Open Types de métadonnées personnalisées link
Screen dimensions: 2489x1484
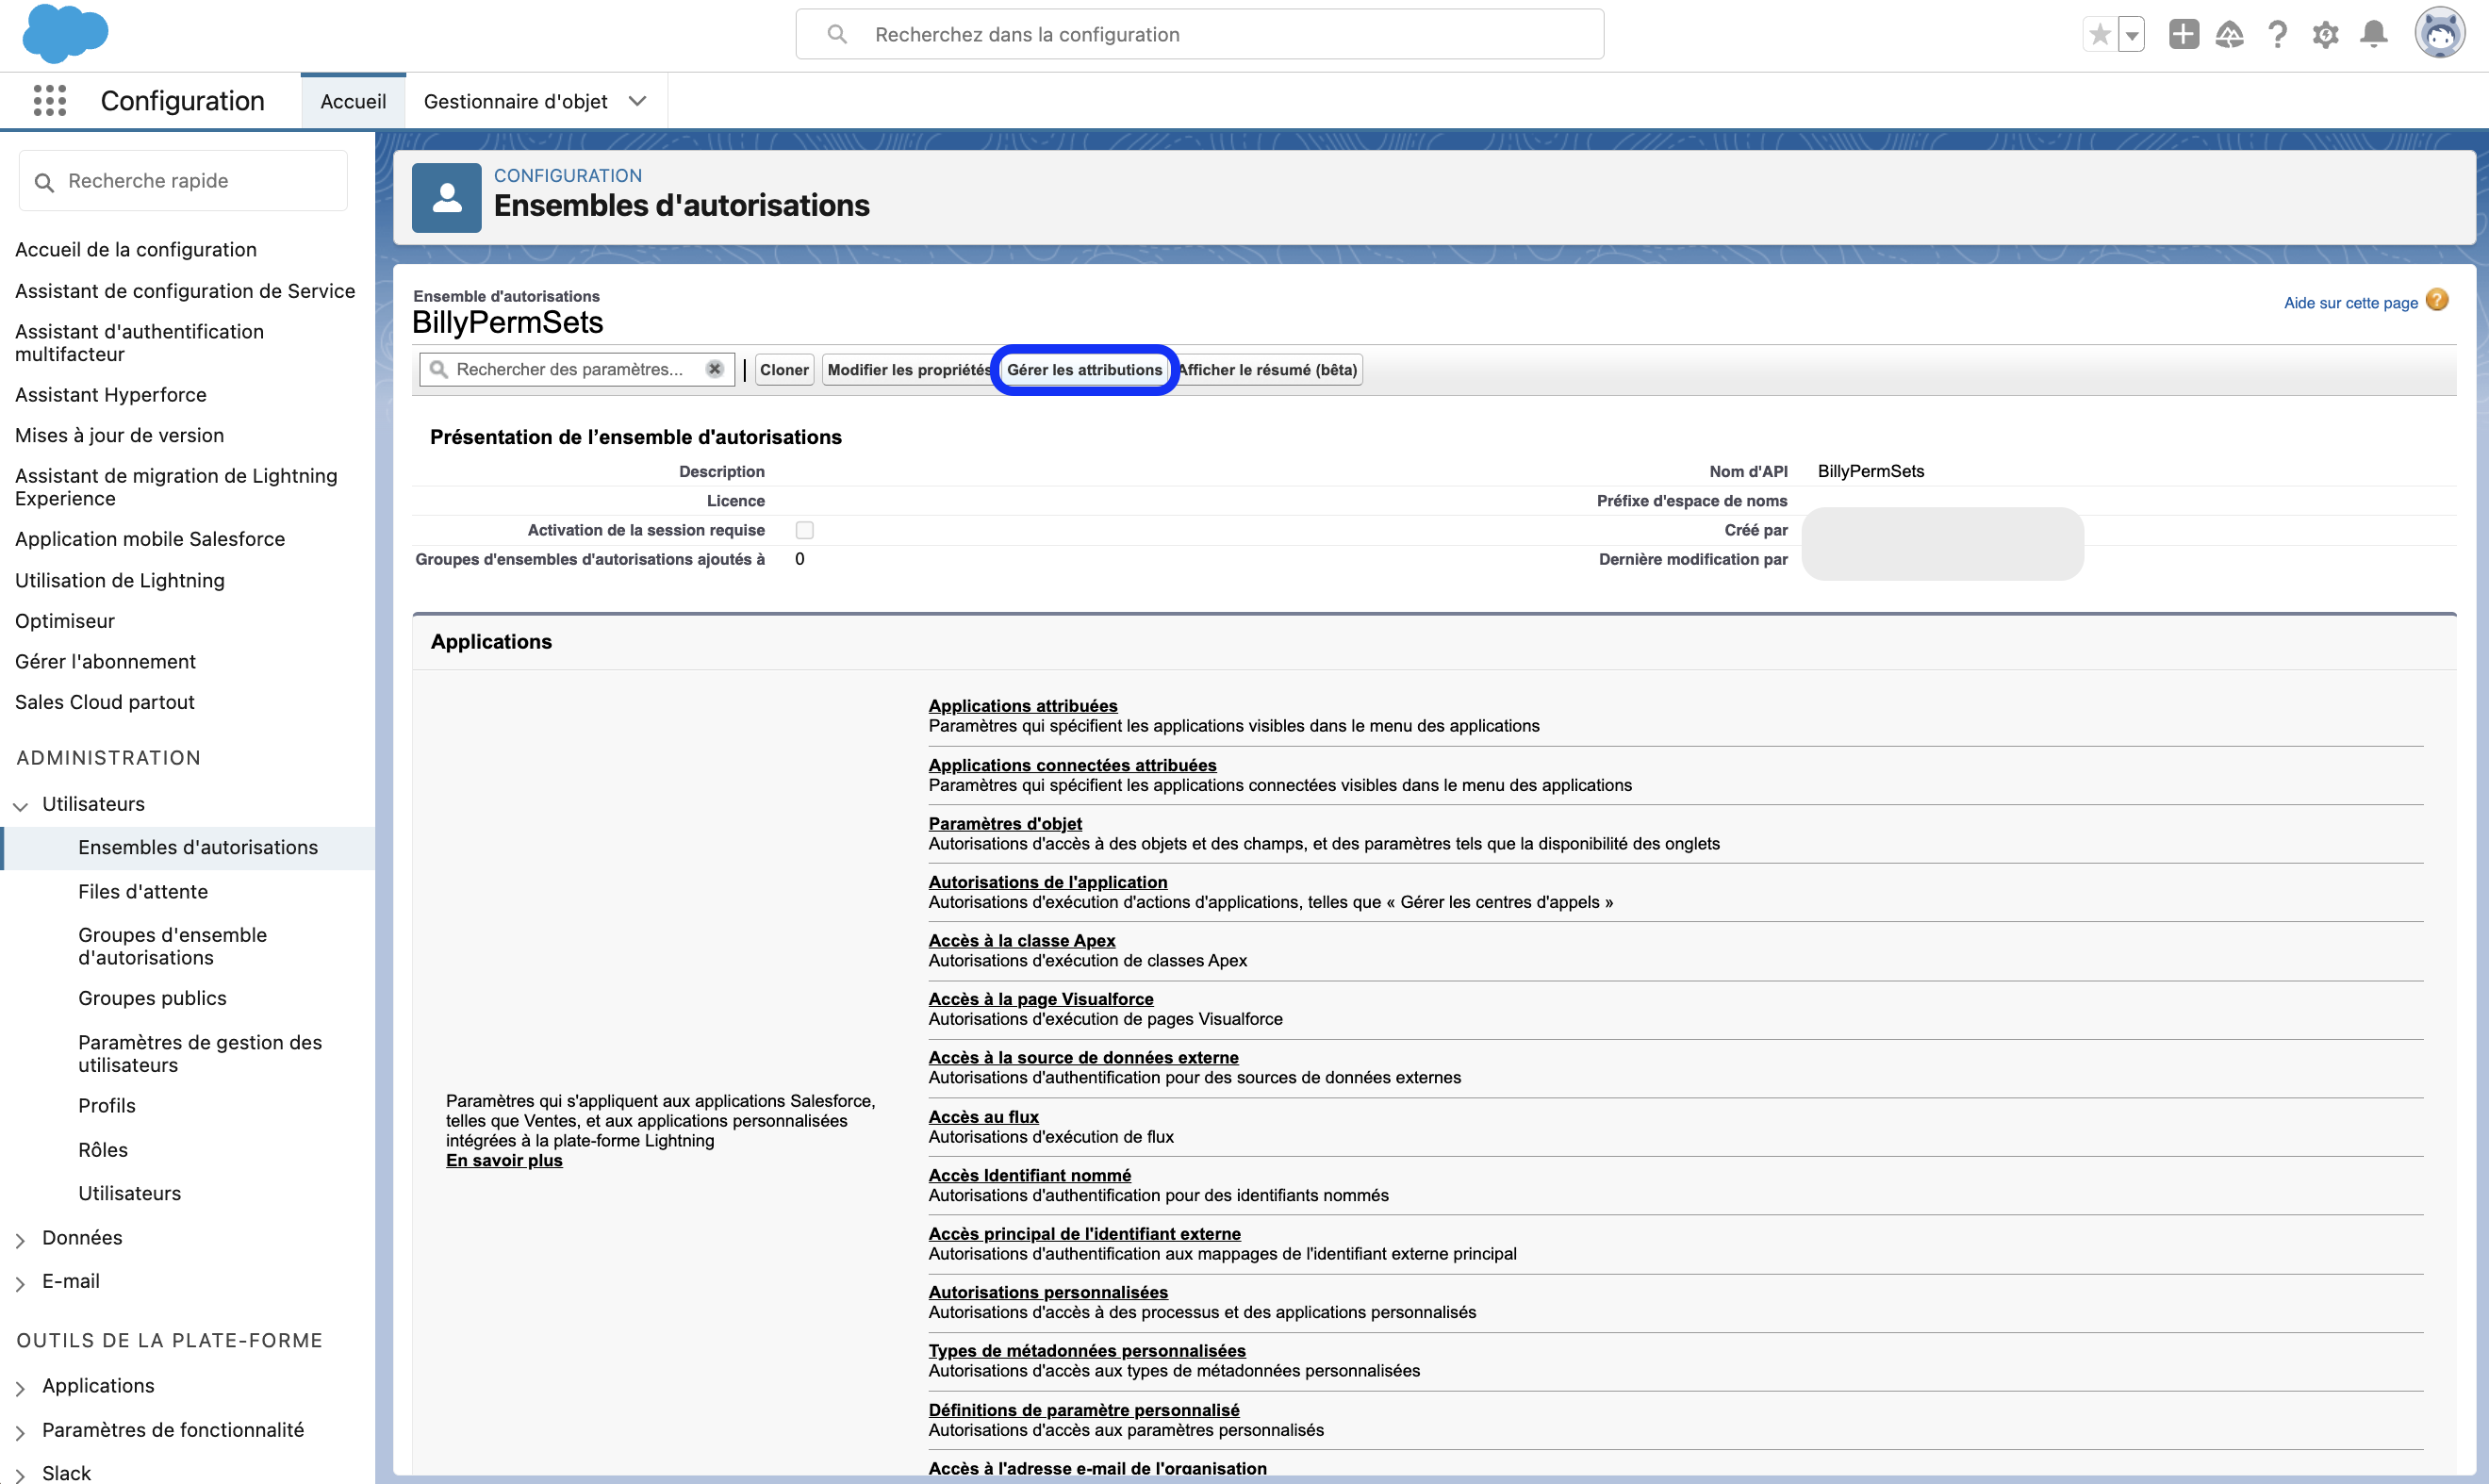point(1086,1351)
